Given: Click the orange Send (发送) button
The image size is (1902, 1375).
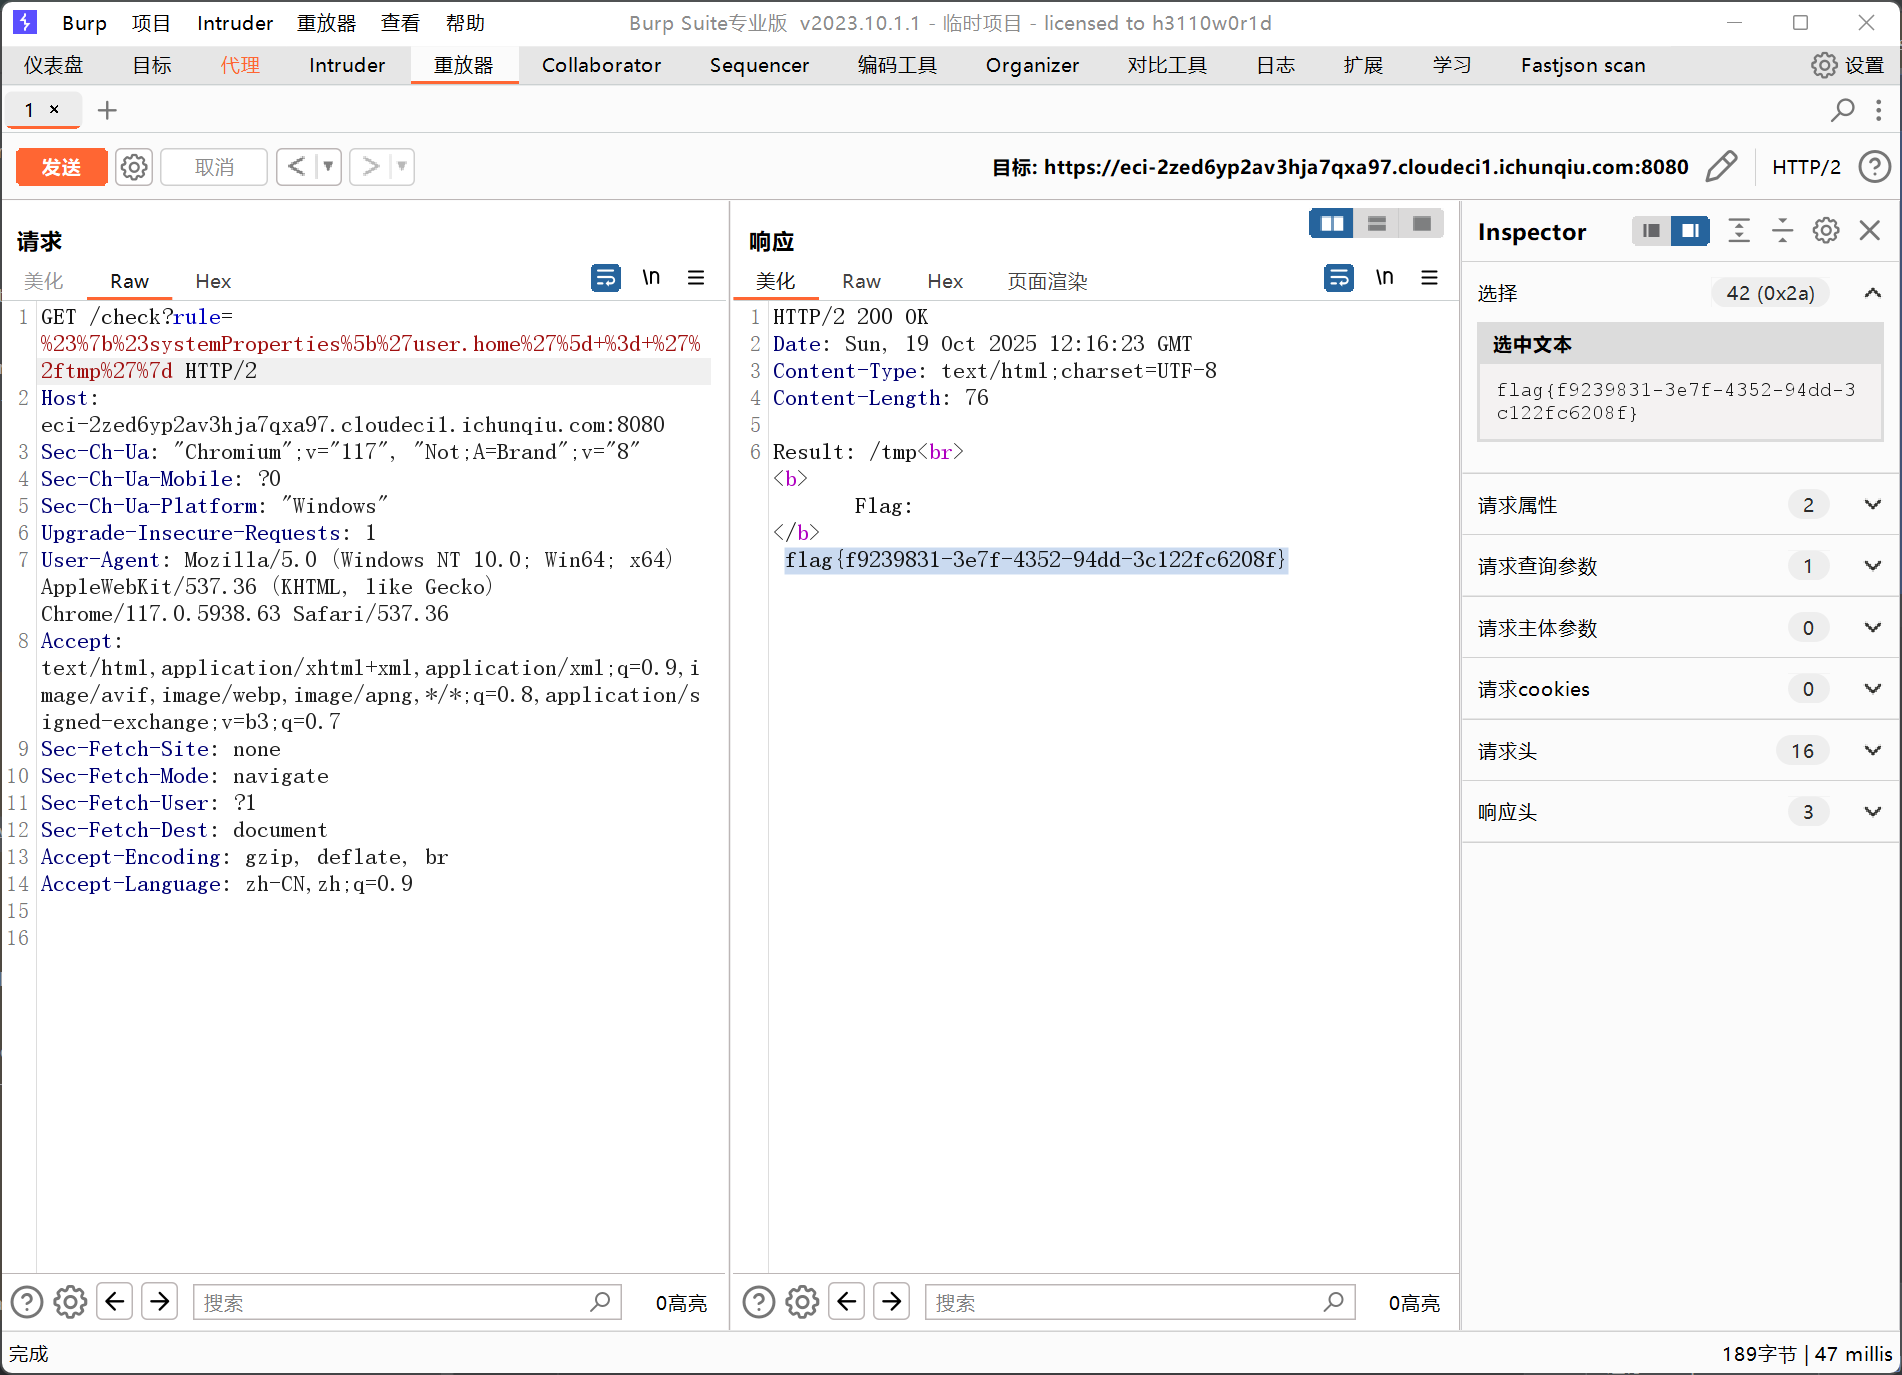Looking at the screenshot, I should (61, 167).
